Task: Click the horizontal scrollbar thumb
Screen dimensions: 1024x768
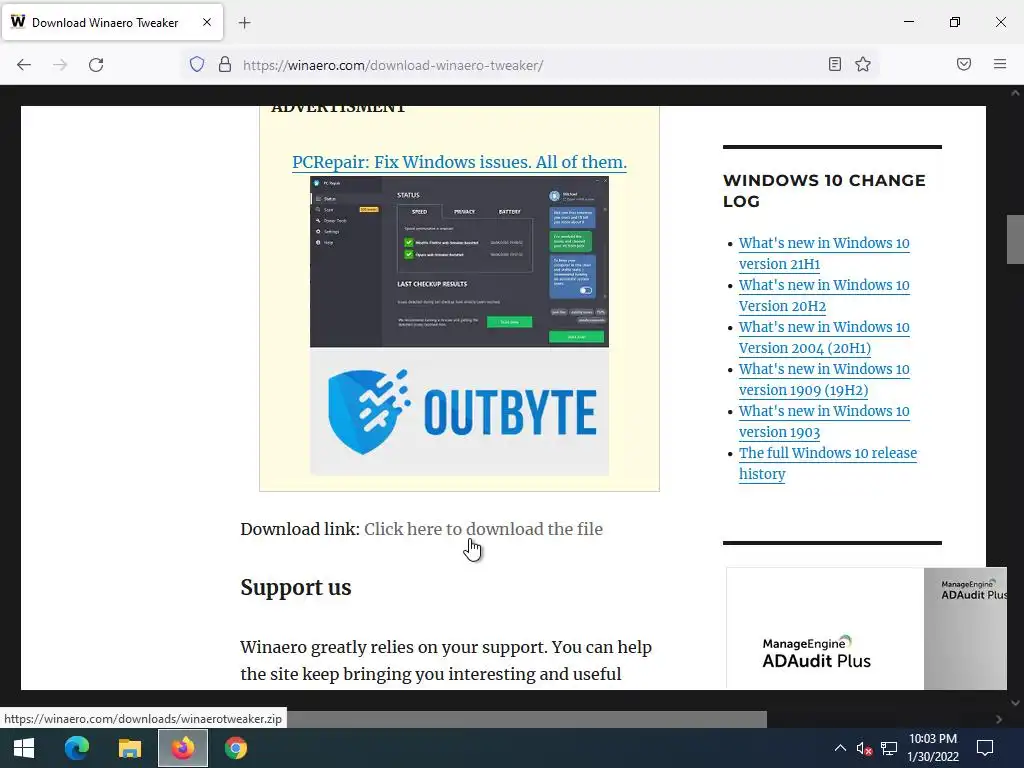Action: tap(526, 719)
